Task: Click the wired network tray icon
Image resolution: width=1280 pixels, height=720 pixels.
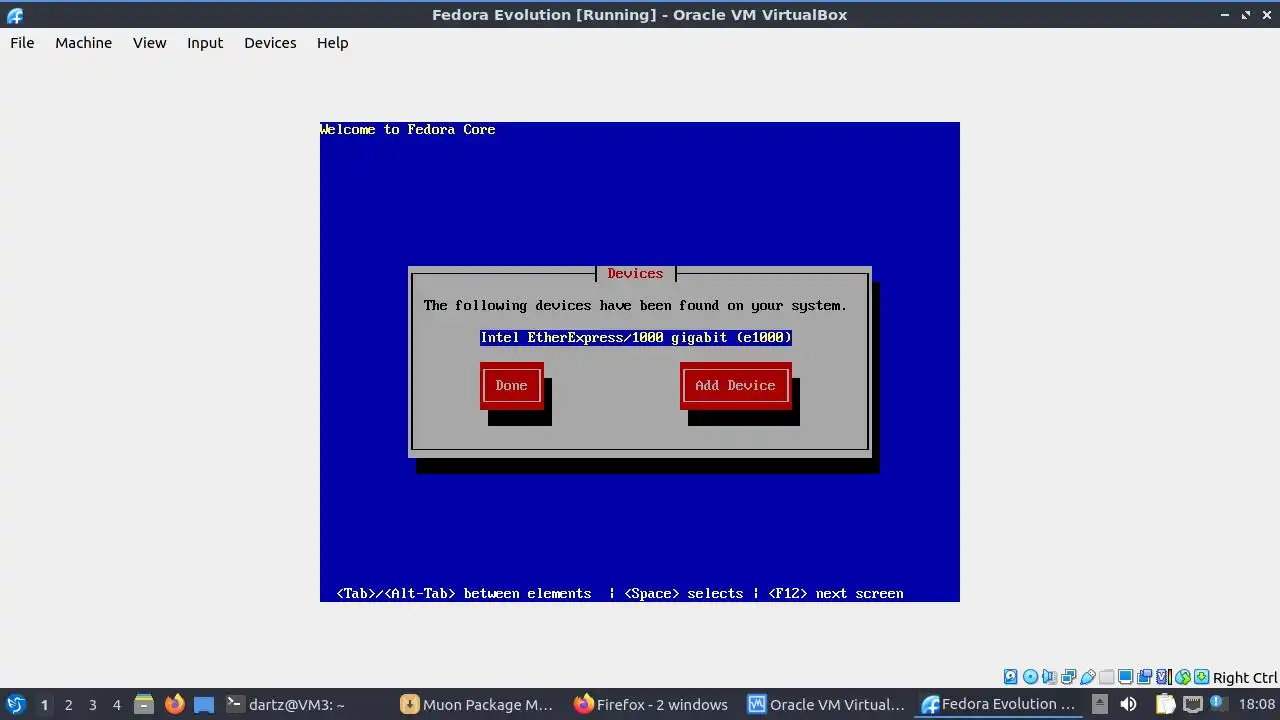Action: pos(1192,704)
